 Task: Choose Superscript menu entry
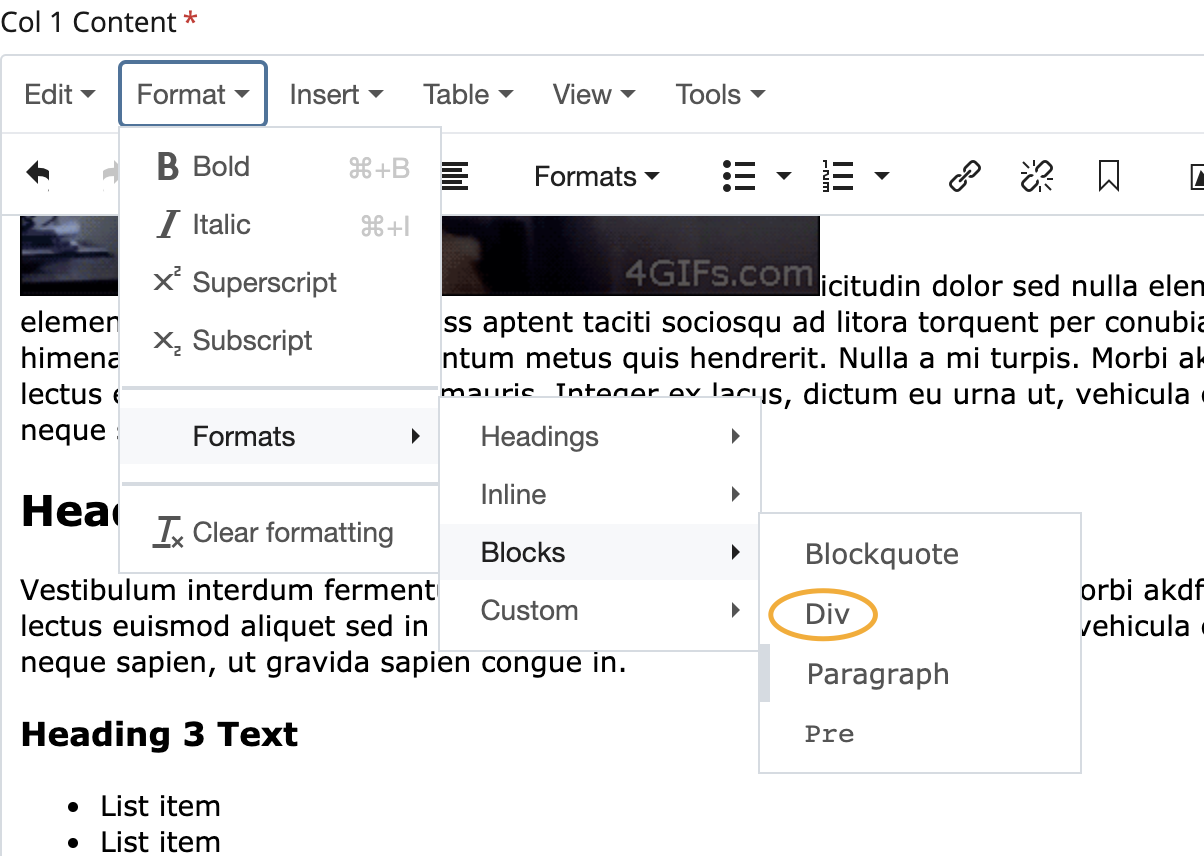coord(280,283)
